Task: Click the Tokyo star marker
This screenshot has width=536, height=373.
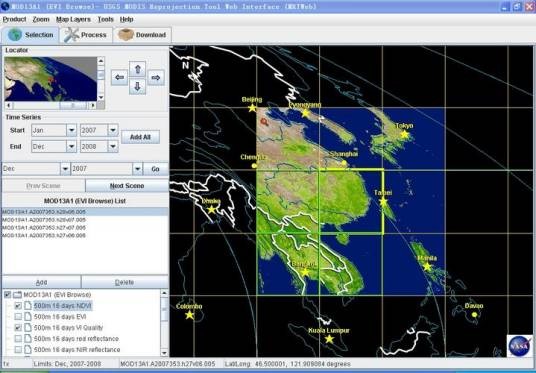Action: point(404,134)
